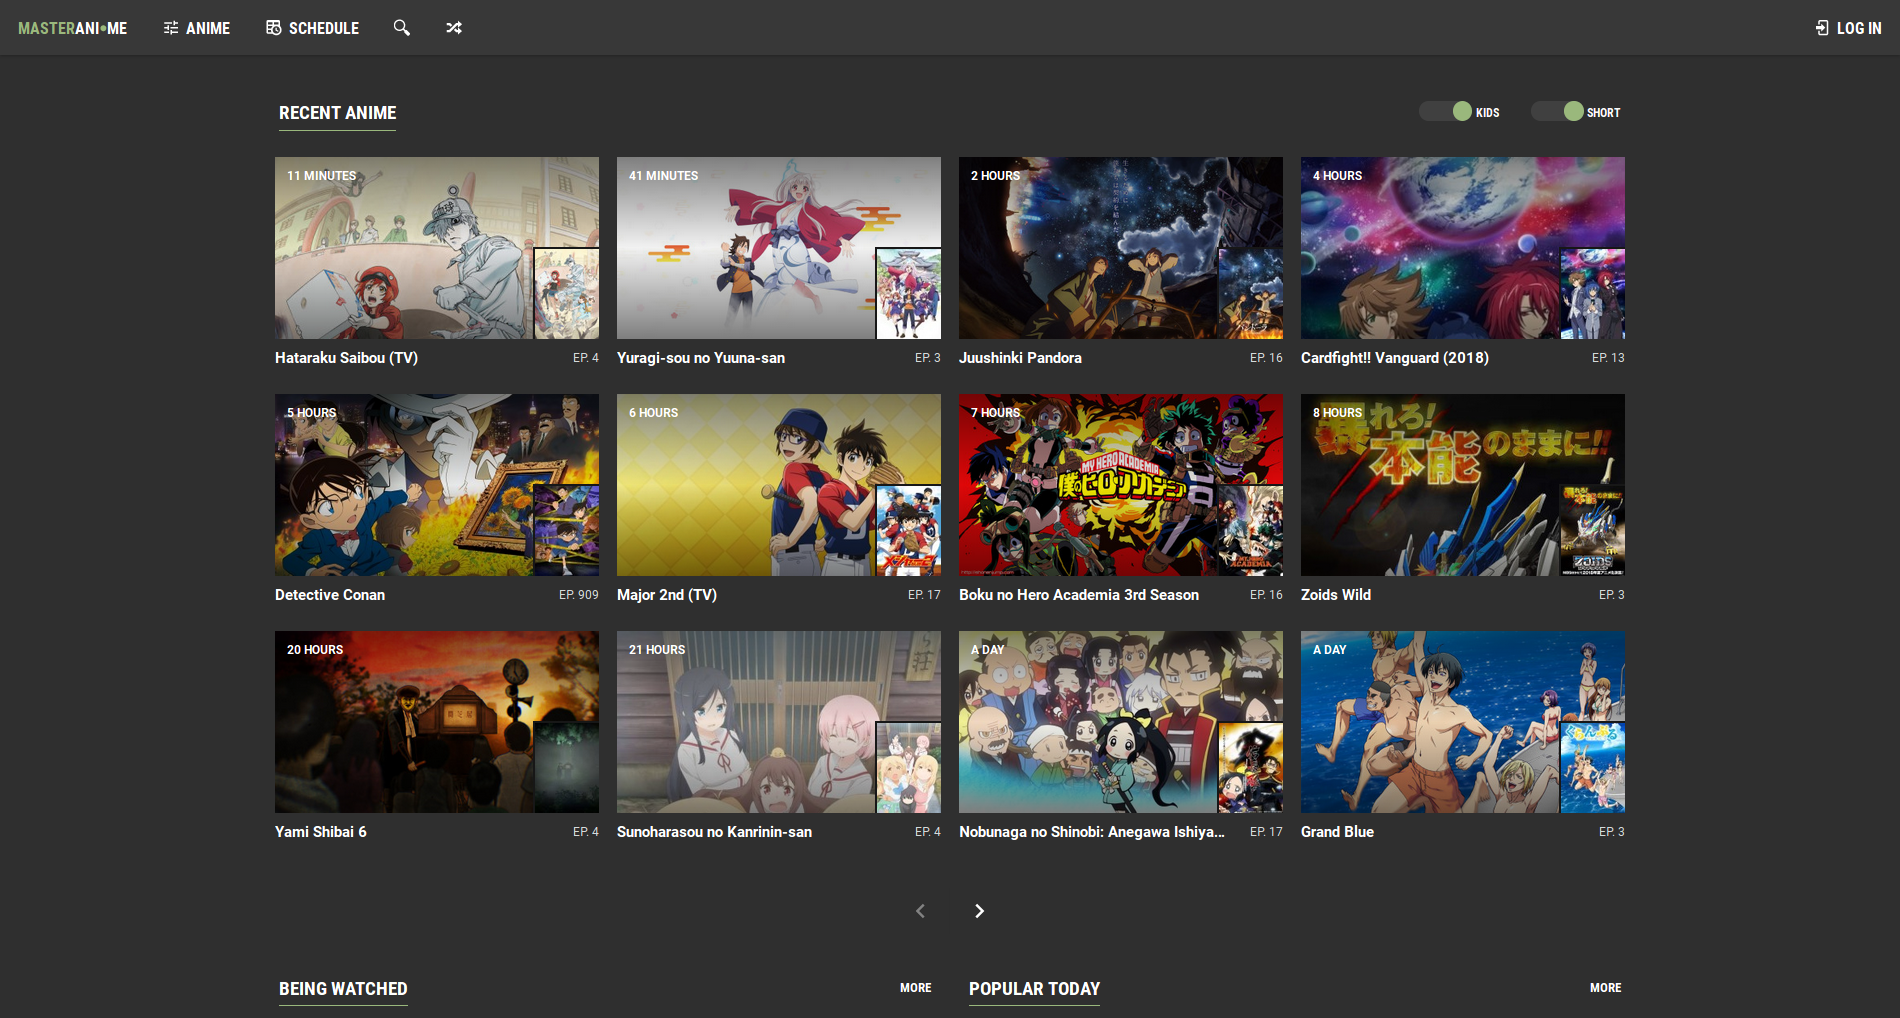Click Sunoharasou no Kanrinin-san title
Screen dimensions: 1900x1018
(x=714, y=832)
